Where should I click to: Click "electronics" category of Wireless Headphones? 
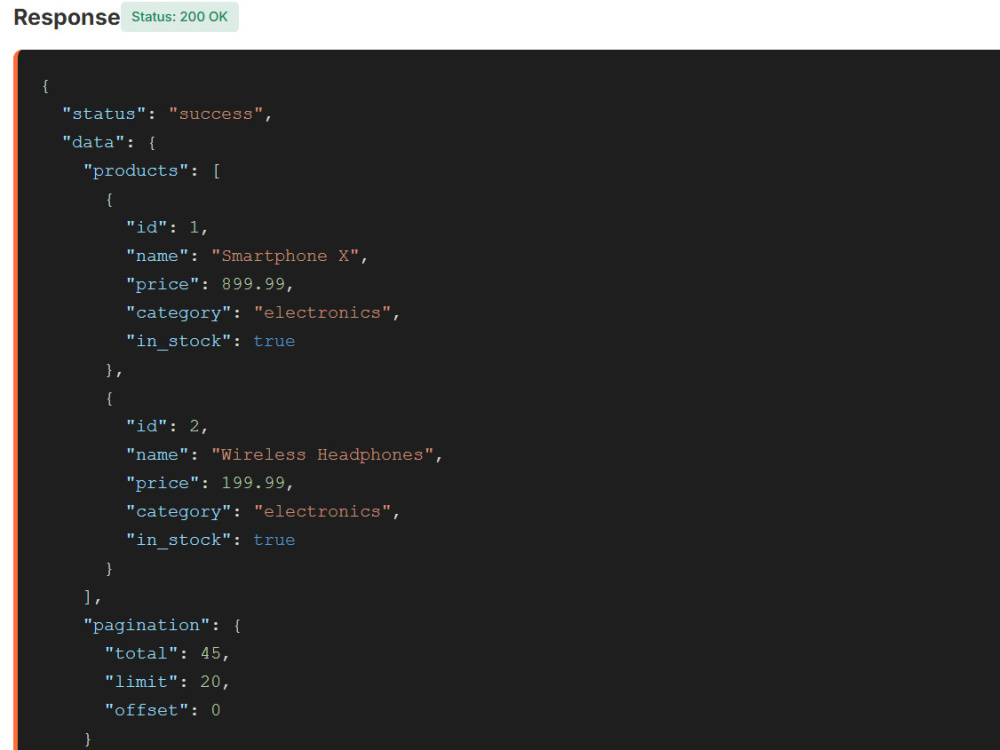click(x=322, y=511)
